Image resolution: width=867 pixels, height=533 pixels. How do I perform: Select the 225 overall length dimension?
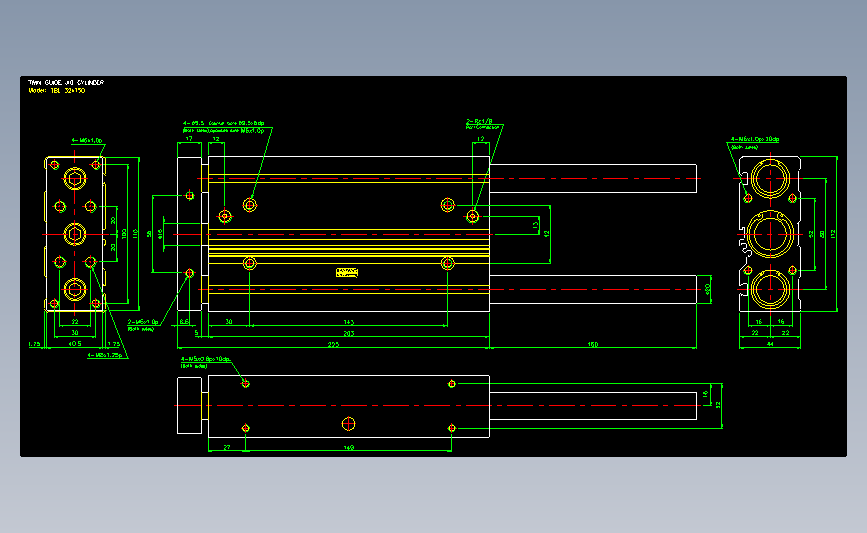333,344
